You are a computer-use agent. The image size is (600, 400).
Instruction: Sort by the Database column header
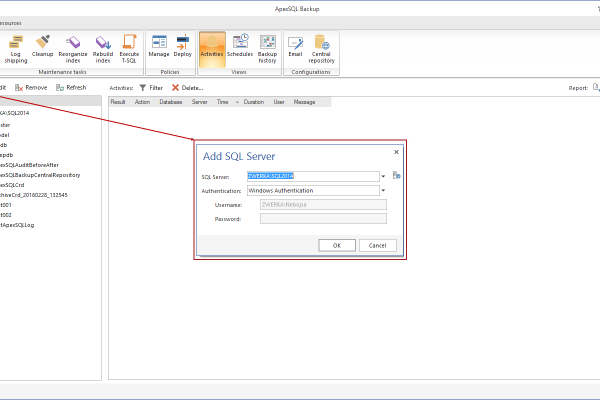tap(171, 102)
